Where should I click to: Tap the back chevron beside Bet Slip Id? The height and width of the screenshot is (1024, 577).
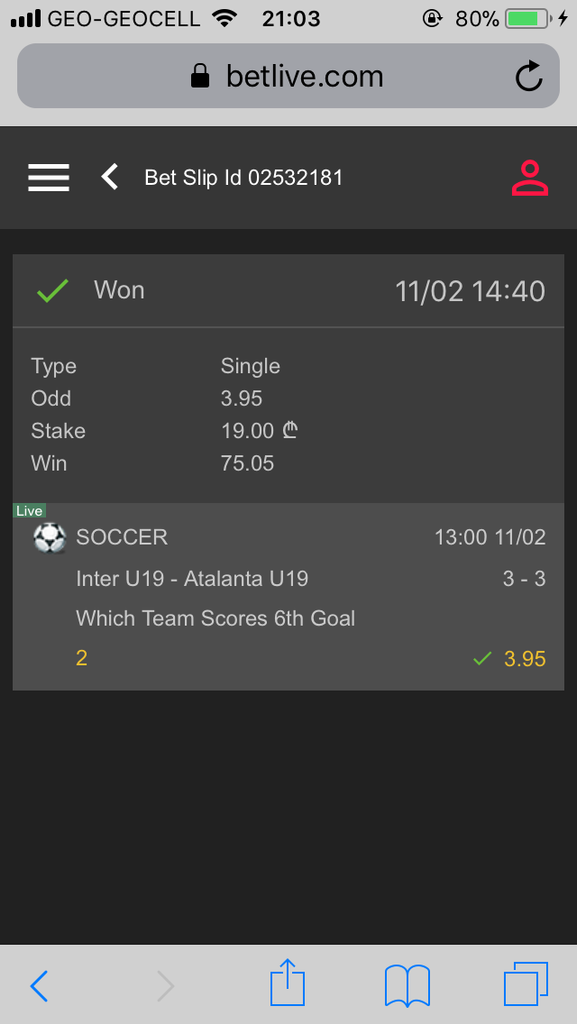pyautogui.click(x=110, y=177)
